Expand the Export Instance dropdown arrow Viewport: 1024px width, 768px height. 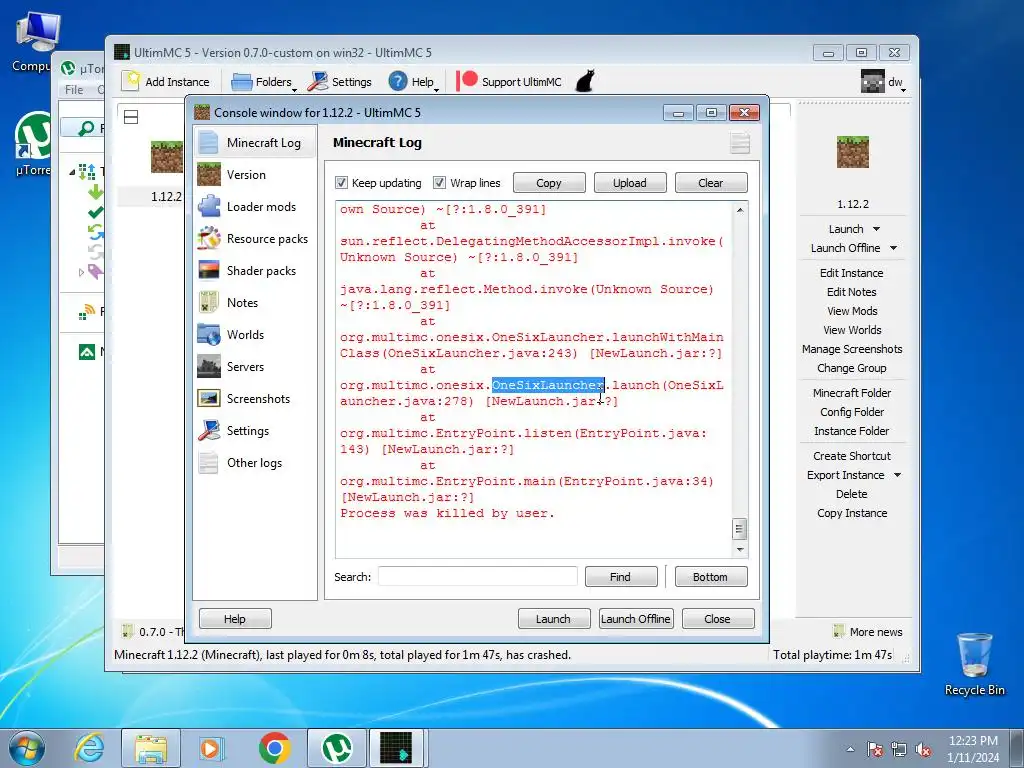point(897,475)
